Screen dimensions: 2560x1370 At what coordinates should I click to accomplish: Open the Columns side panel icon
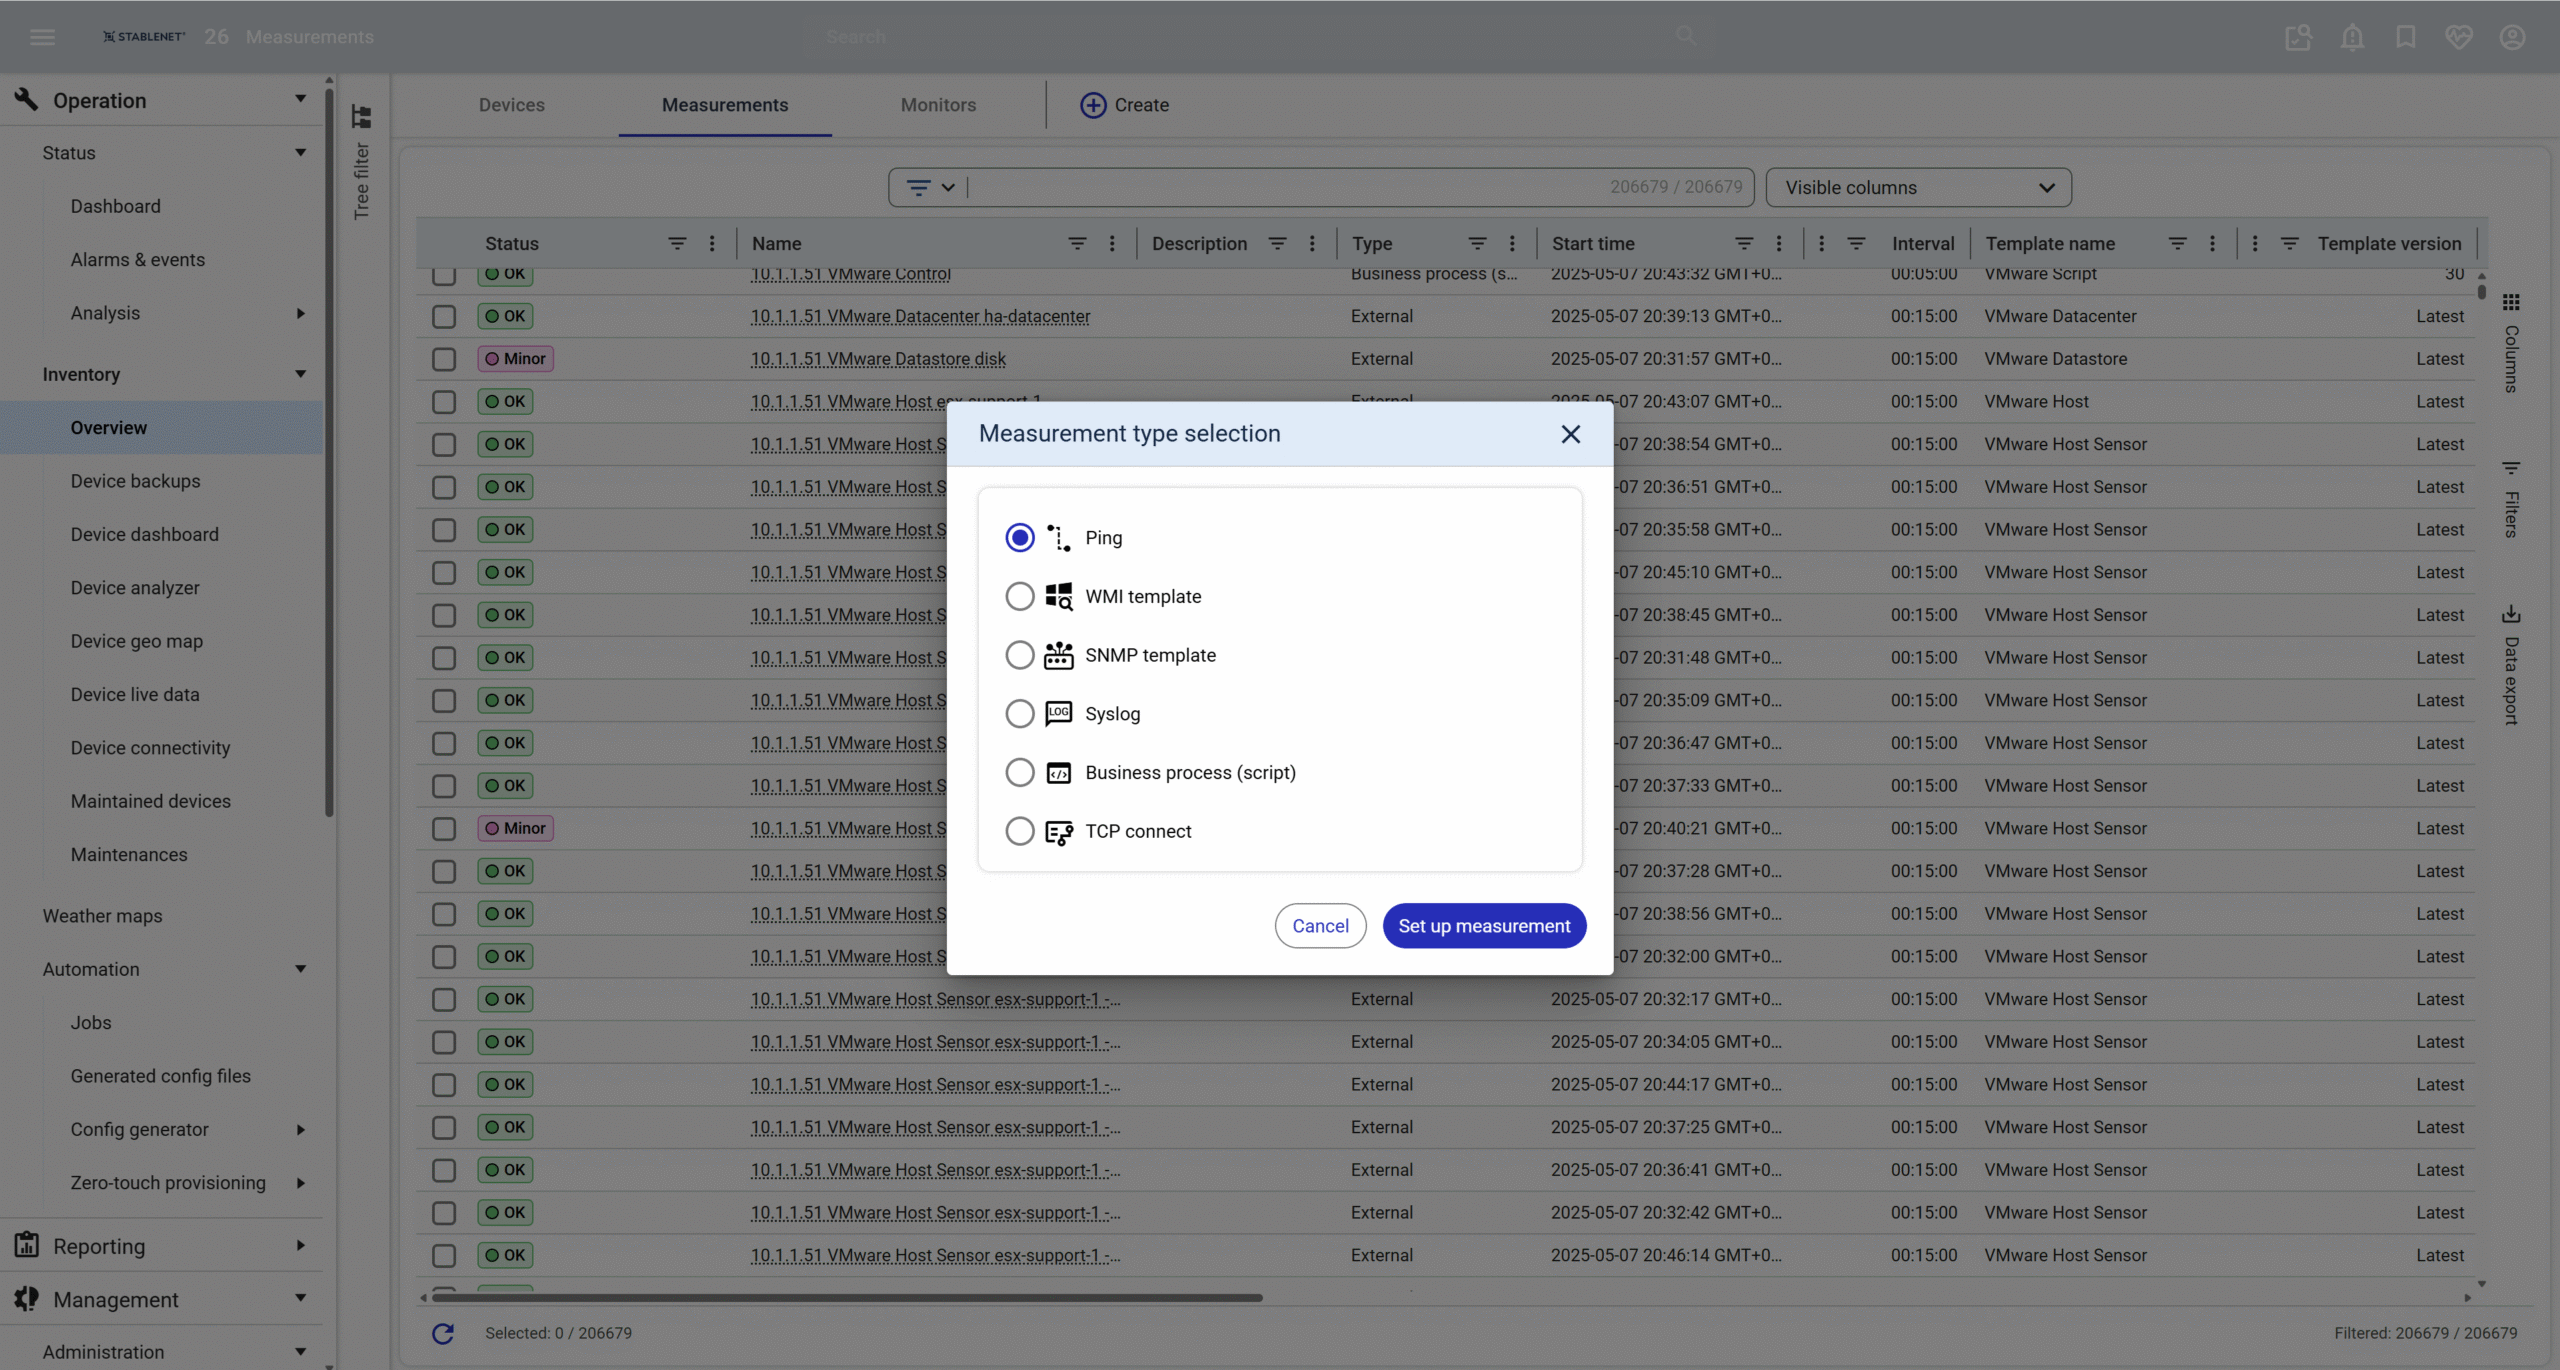click(x=2511, y=303)
